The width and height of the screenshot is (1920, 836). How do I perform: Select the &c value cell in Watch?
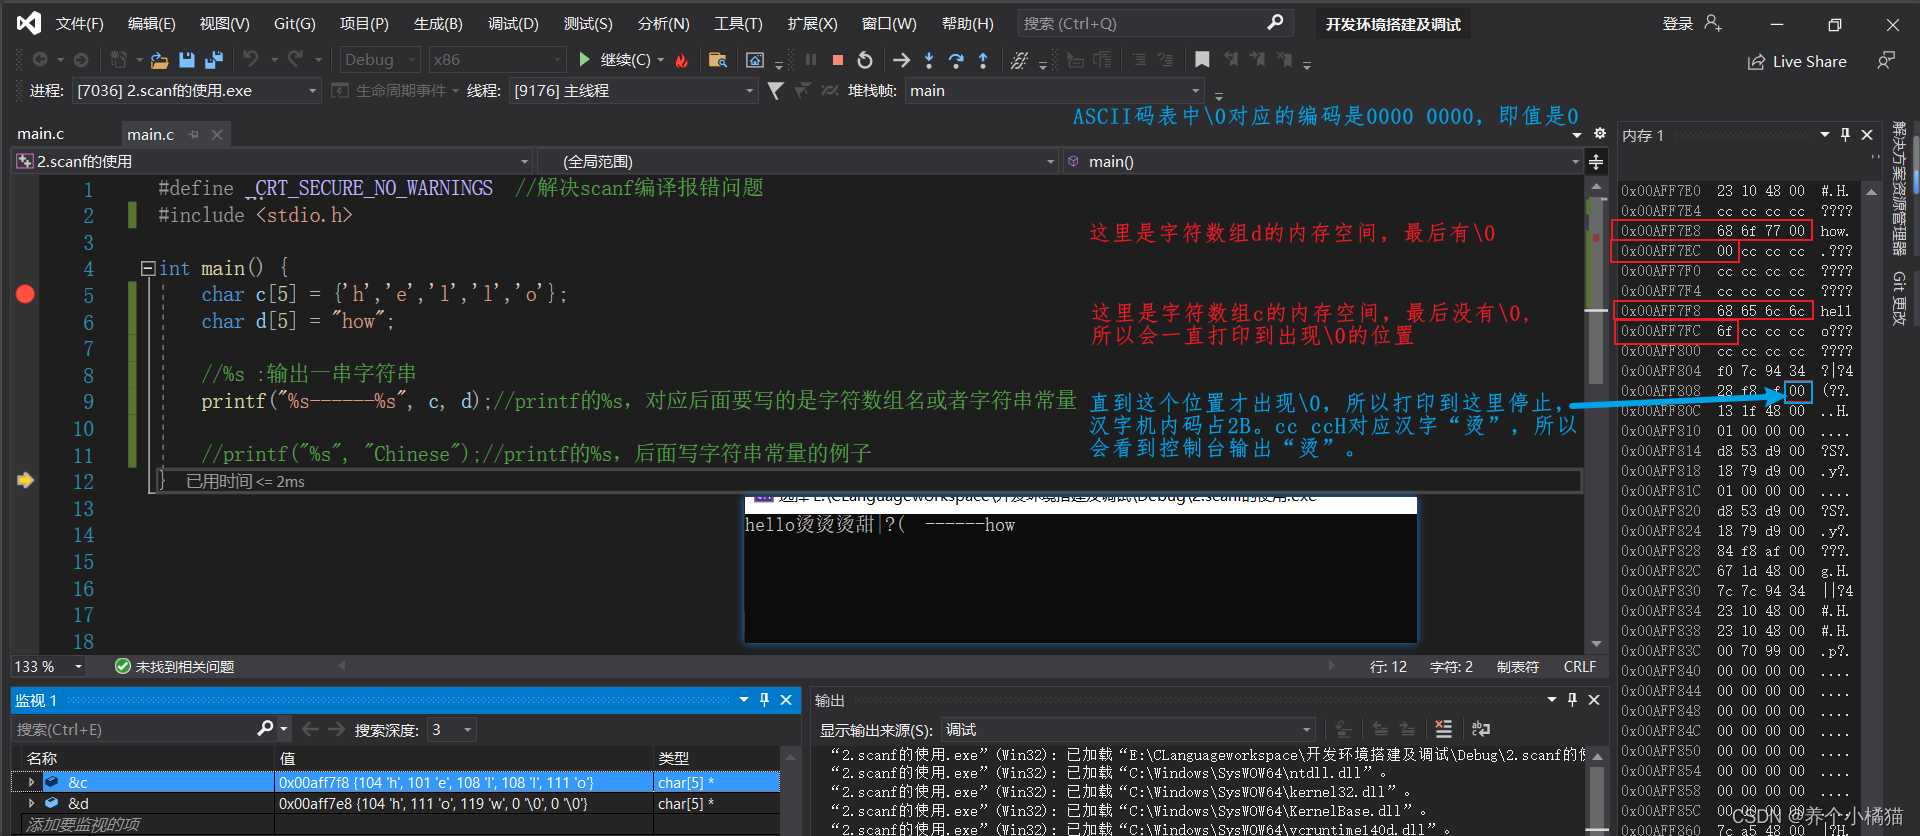point(464,782)
